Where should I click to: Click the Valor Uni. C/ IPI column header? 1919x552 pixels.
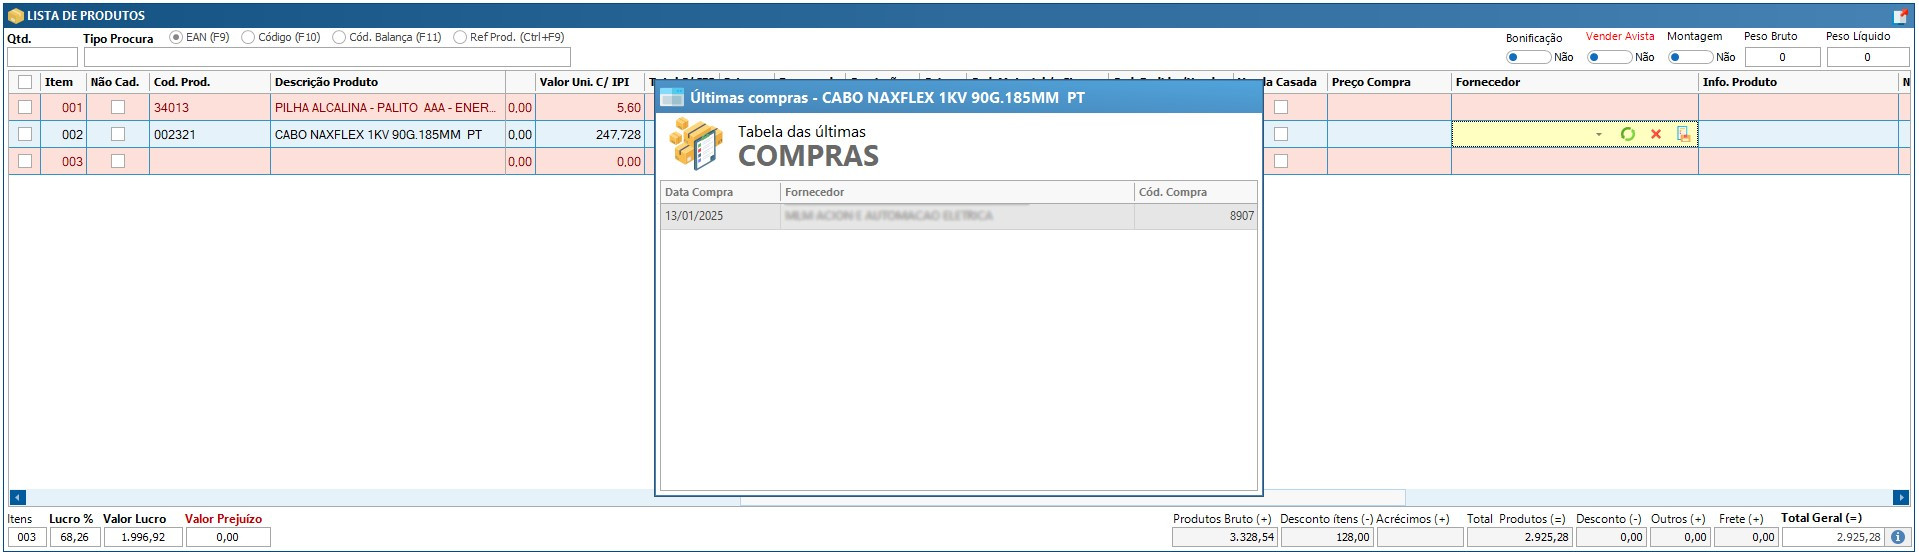pos(590,82)
